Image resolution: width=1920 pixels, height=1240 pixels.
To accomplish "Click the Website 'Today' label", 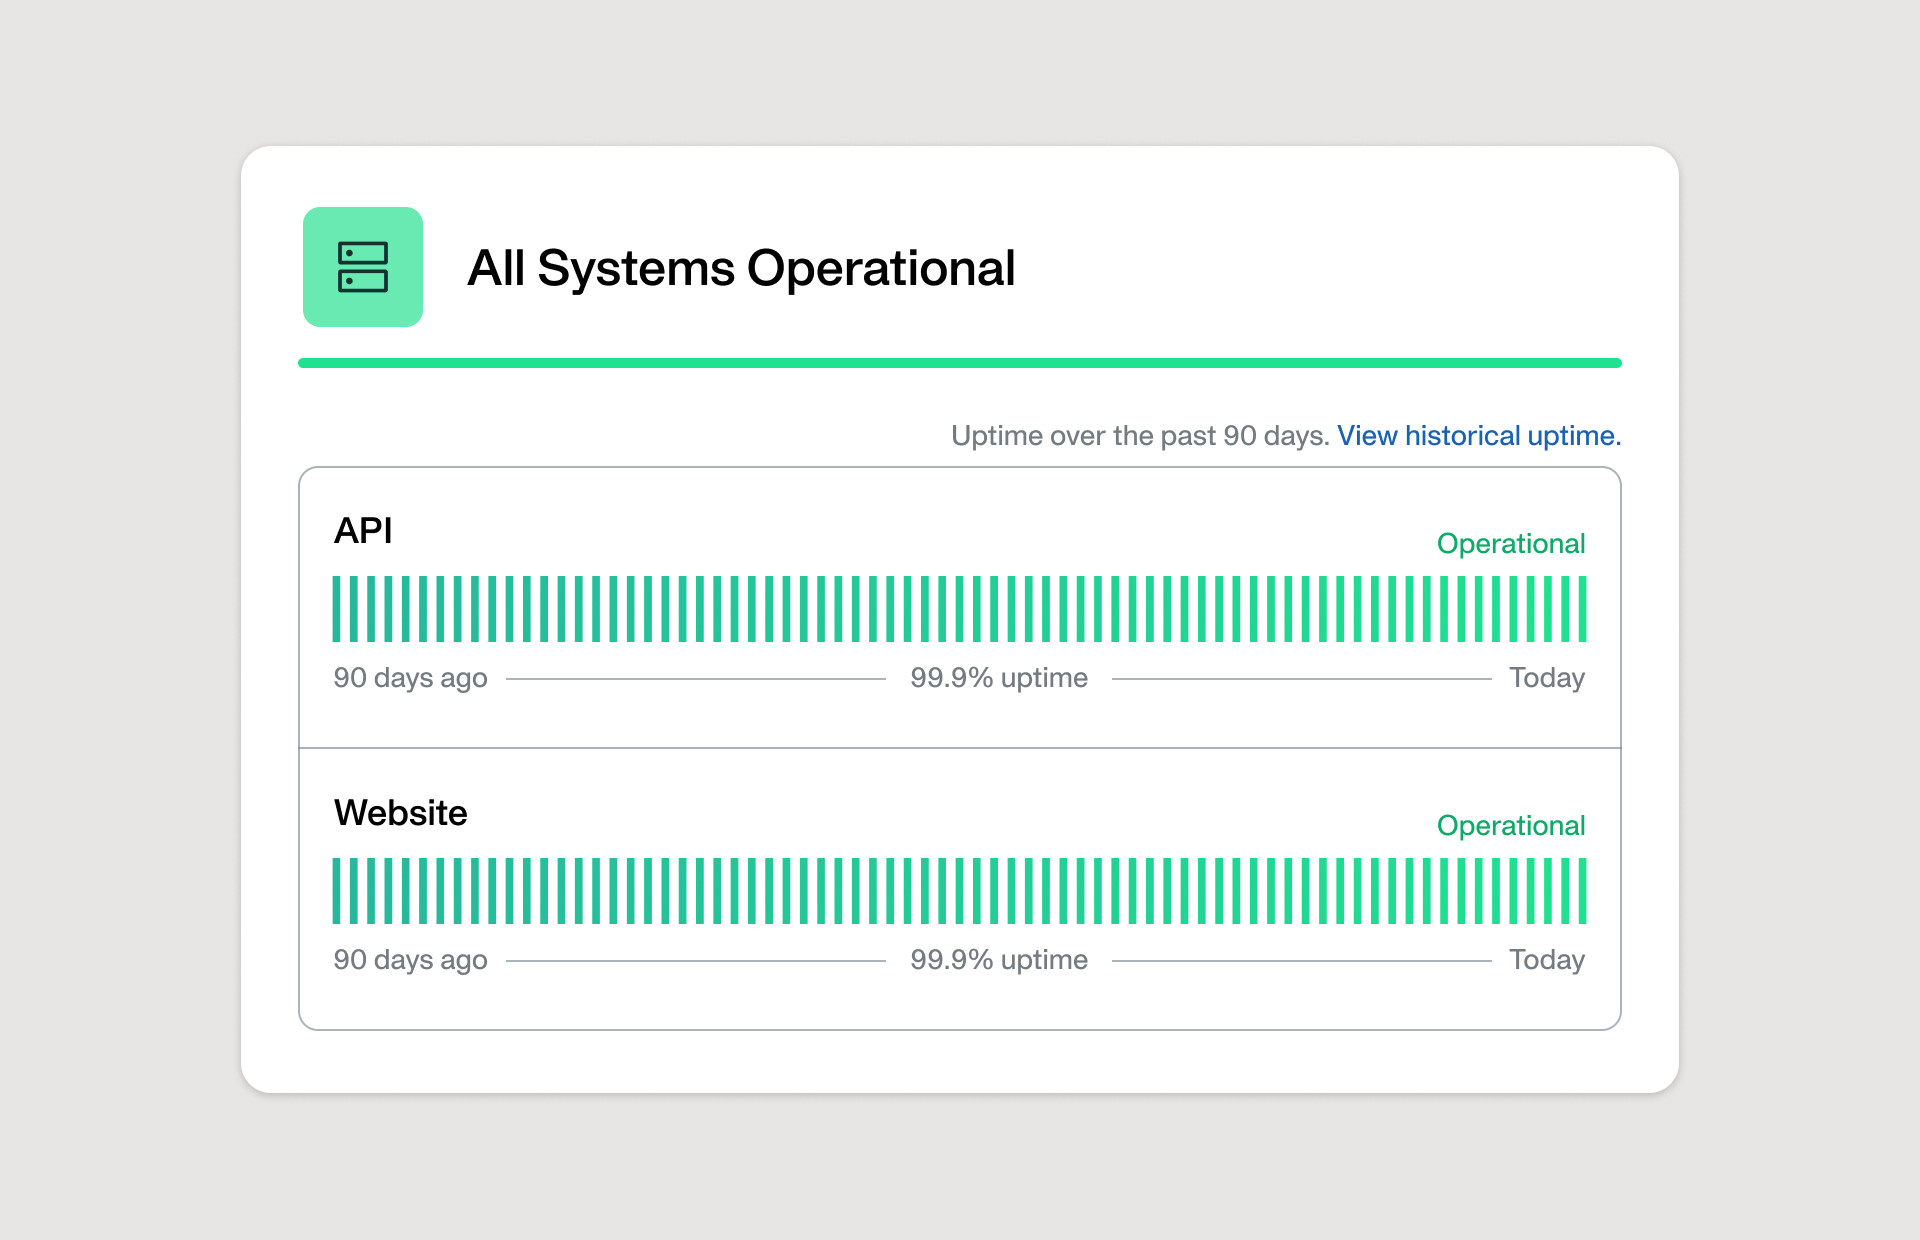I will click(x=1547, y=960).
